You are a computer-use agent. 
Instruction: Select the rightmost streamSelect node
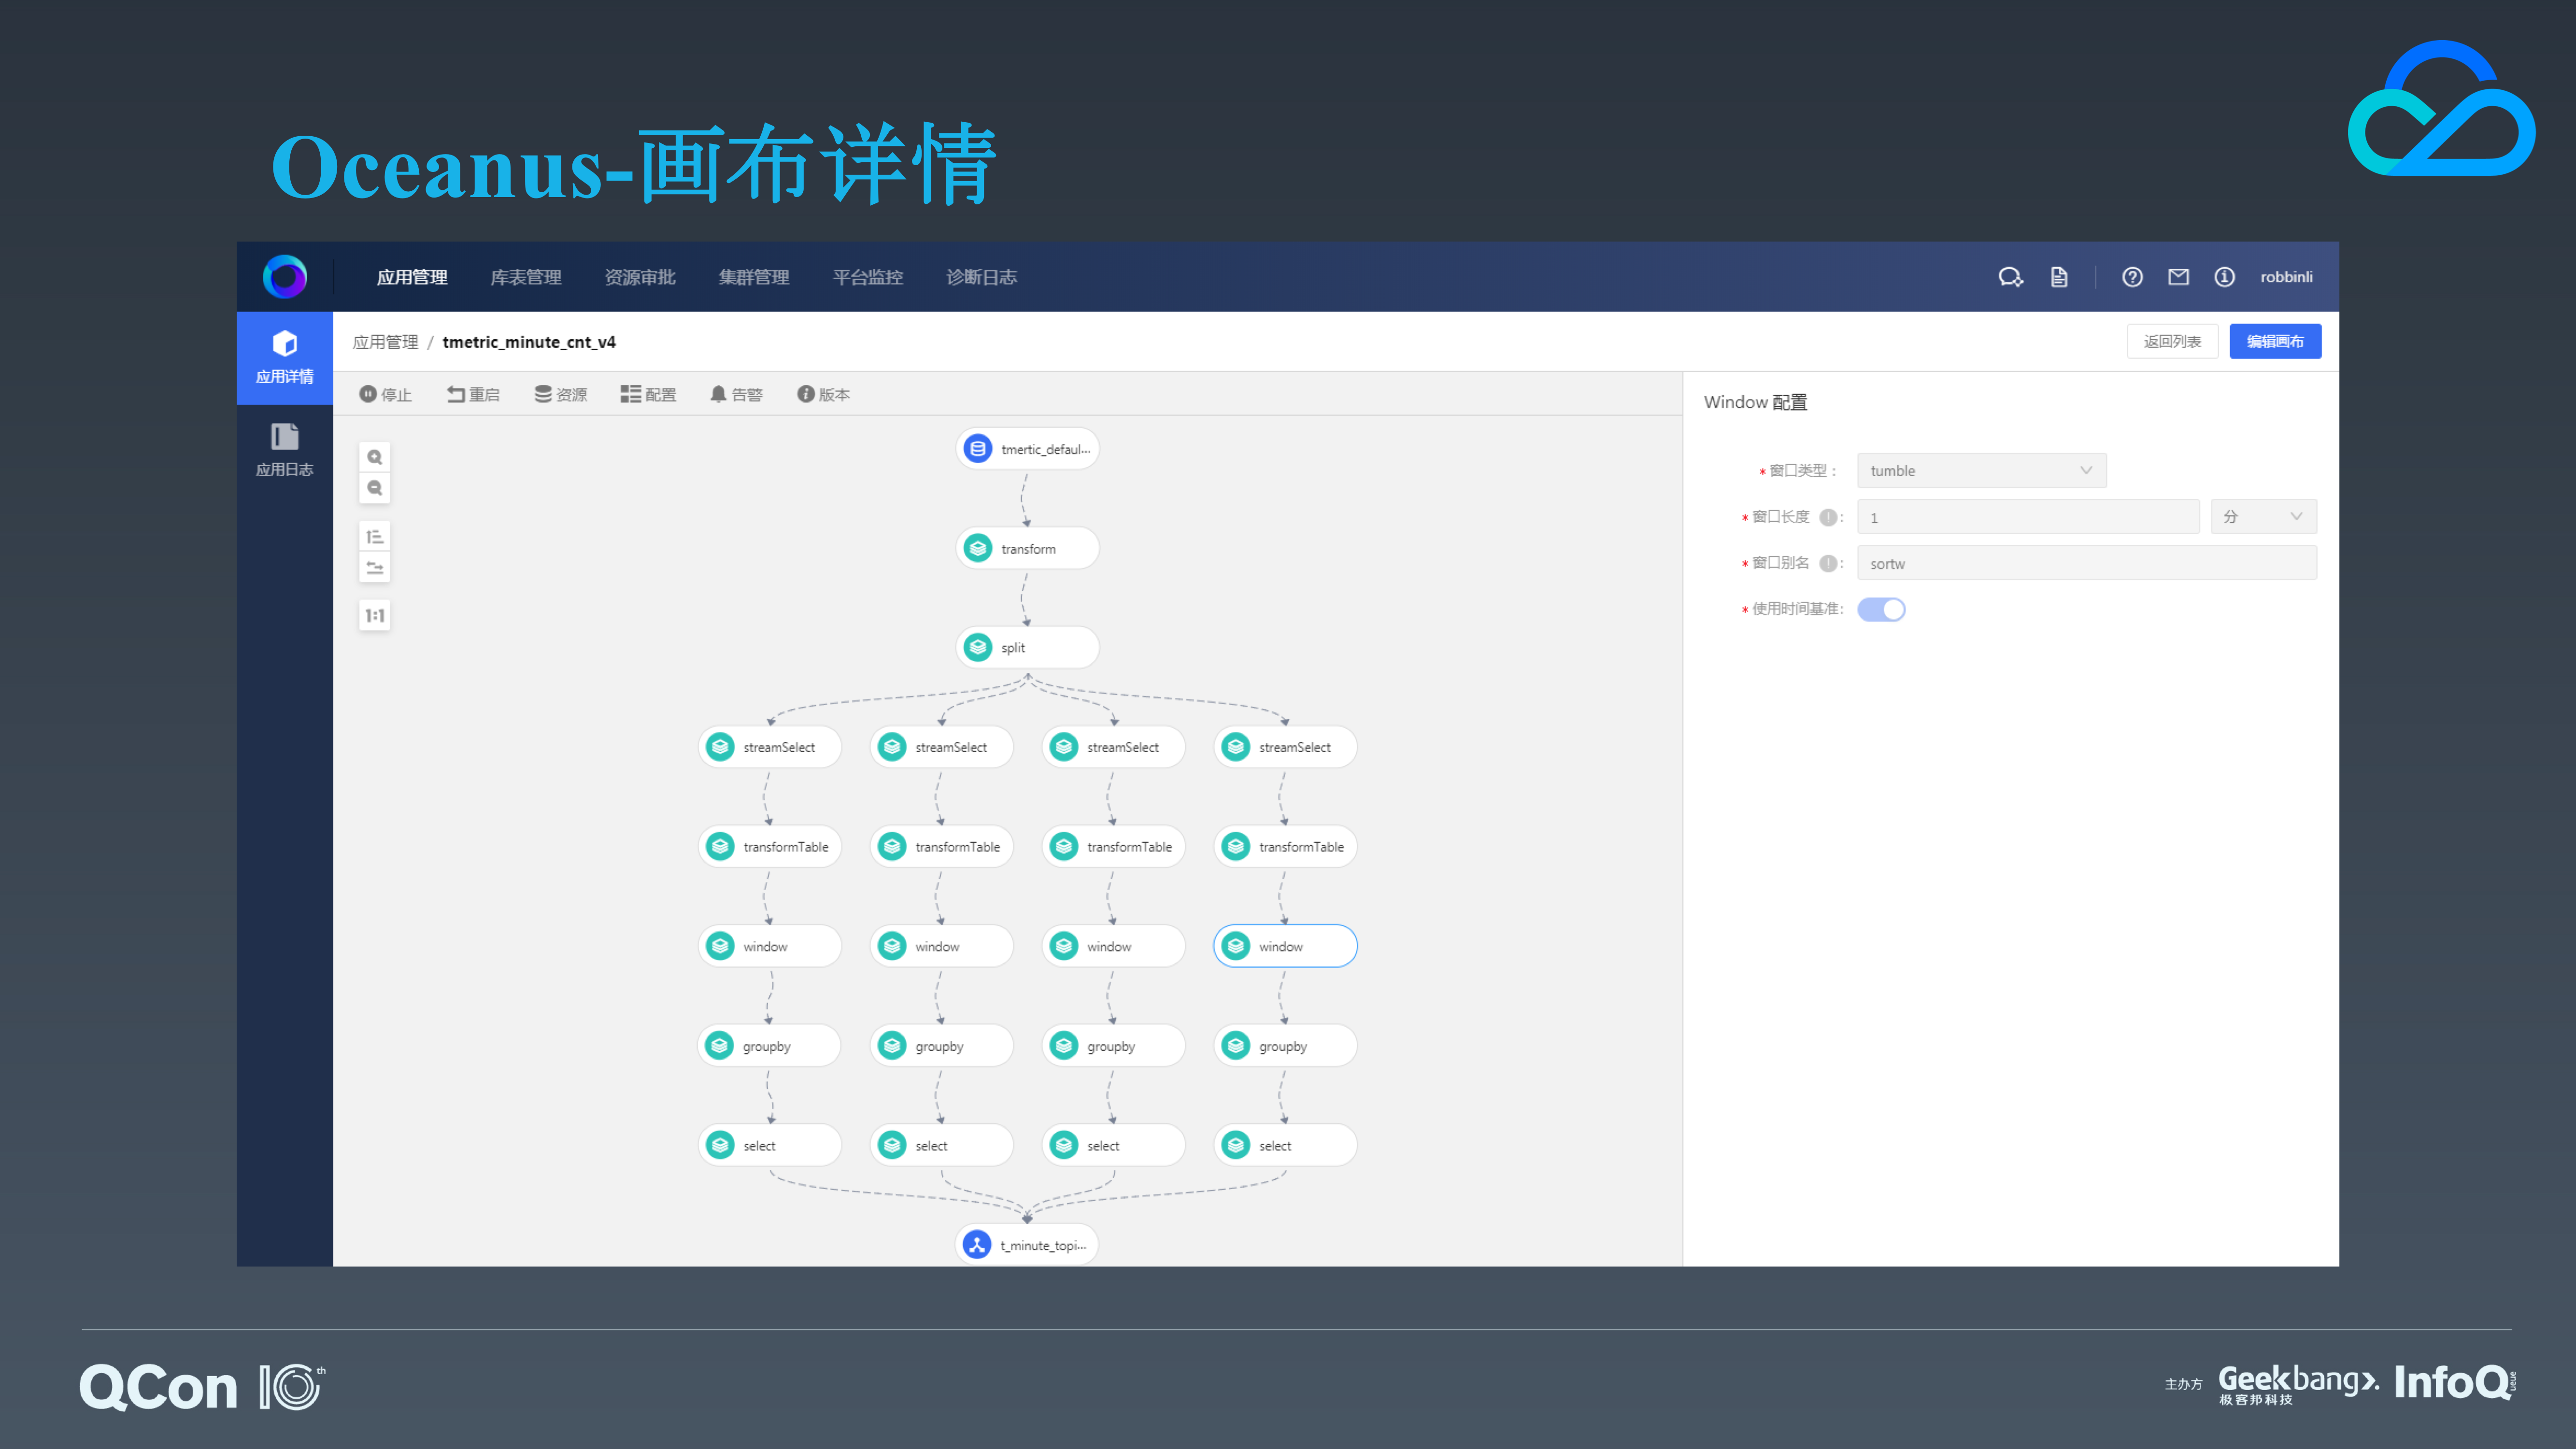pos(1286,747)
